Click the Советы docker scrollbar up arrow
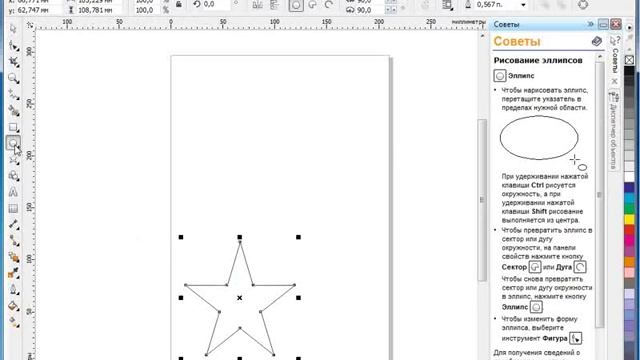This screenshot has width=640, height=360. (x=600, y=57)
